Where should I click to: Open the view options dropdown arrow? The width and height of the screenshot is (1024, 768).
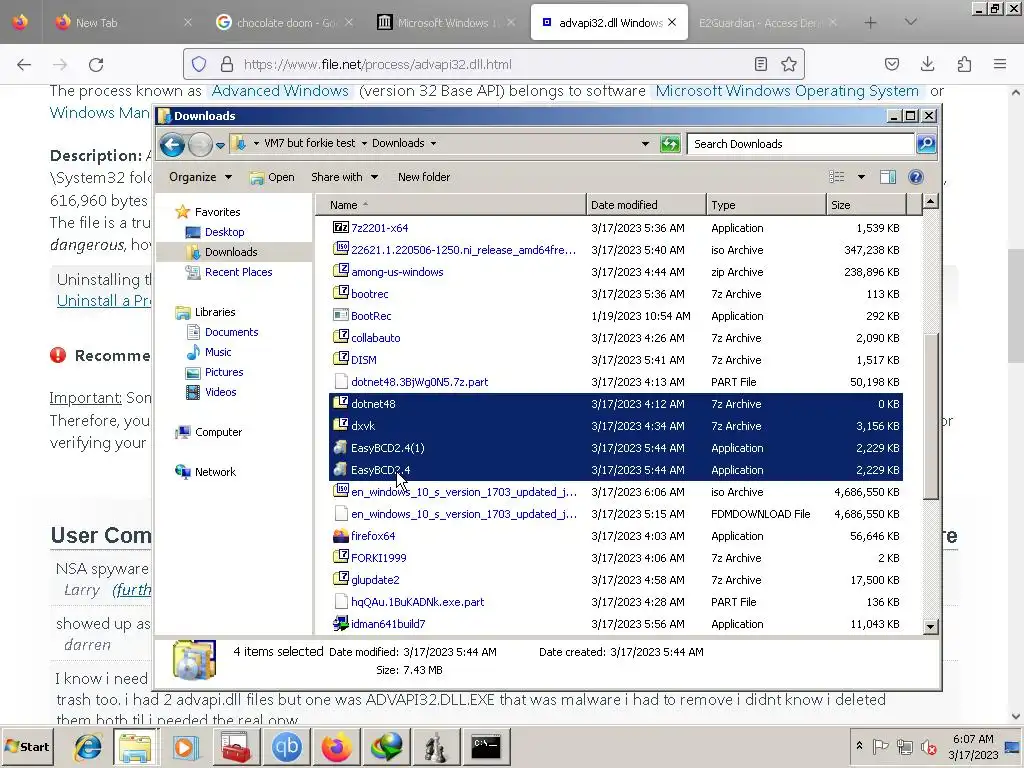tap(861, 177)
